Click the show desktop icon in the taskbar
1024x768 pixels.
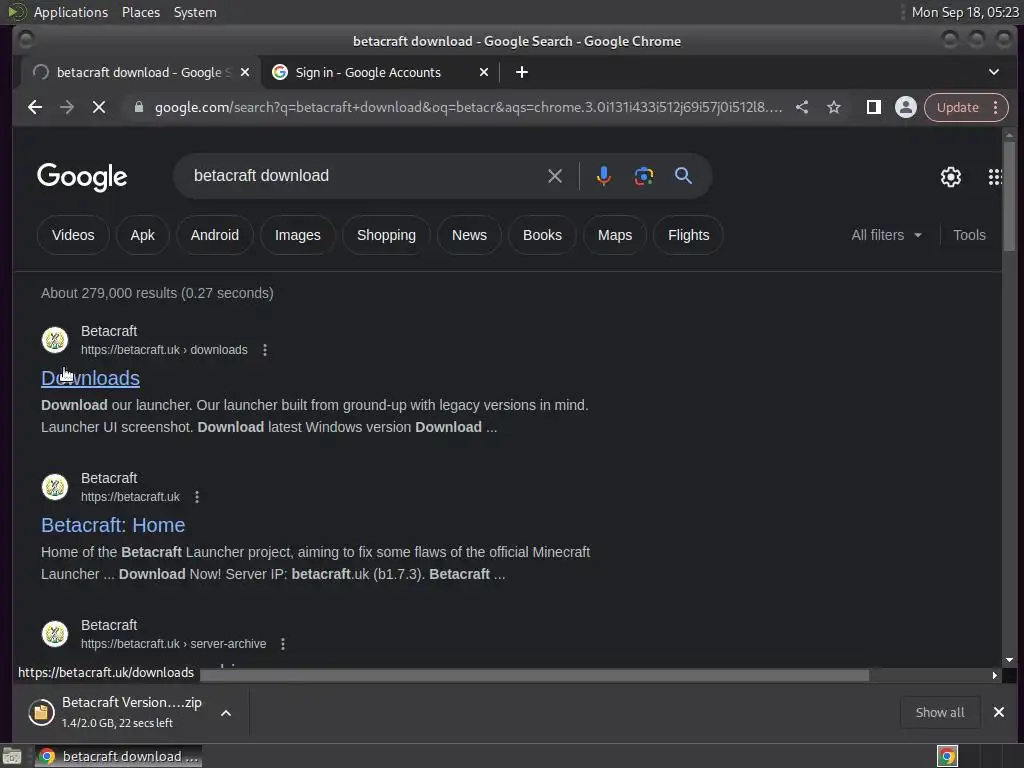[12, 756]
